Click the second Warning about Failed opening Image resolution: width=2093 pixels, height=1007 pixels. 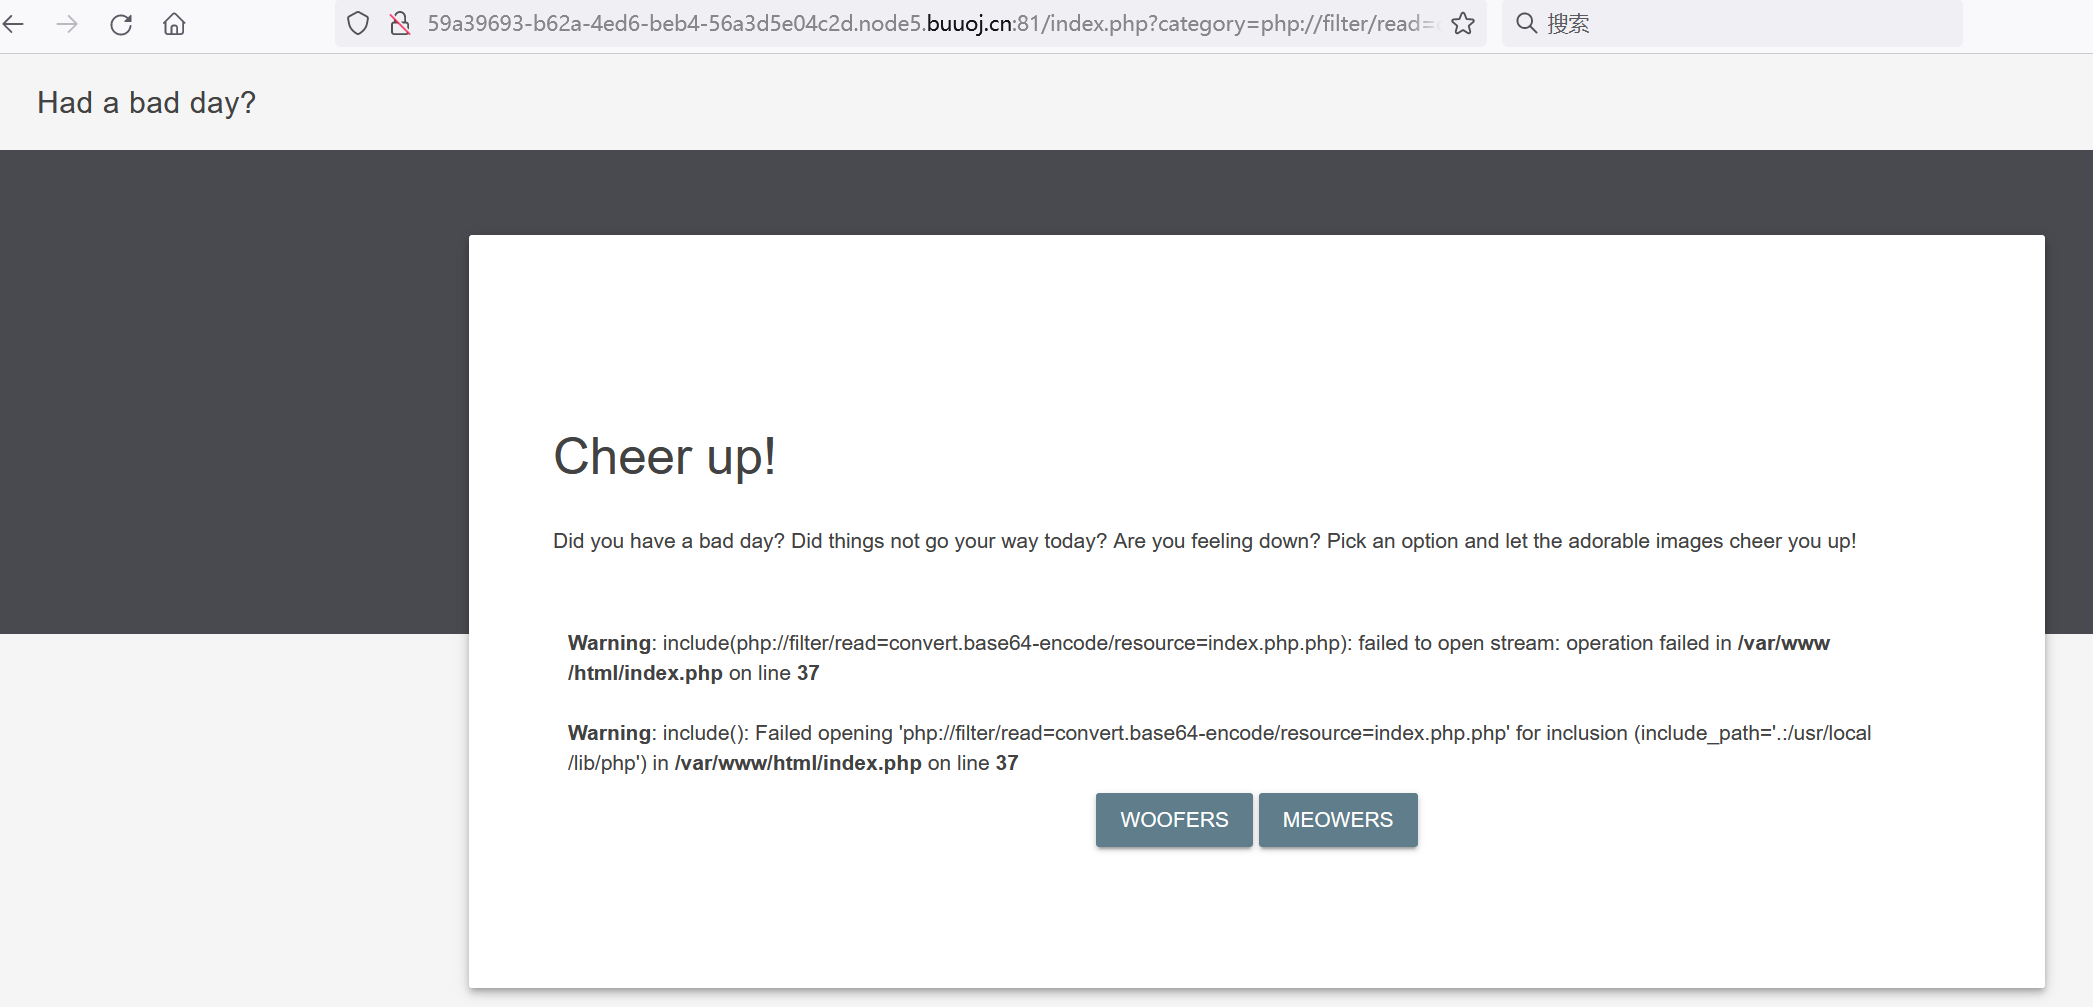pyautogui.click(x=1219, y=748)
